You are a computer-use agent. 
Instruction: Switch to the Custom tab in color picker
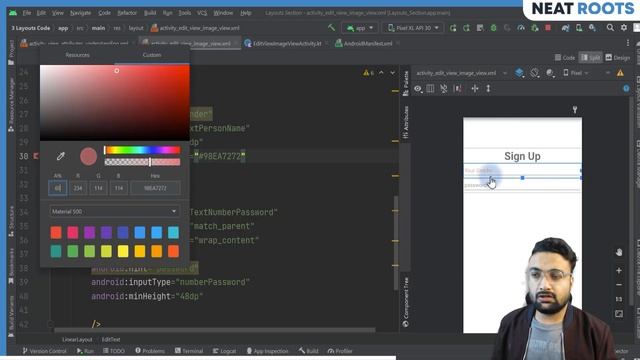point(152,55)
